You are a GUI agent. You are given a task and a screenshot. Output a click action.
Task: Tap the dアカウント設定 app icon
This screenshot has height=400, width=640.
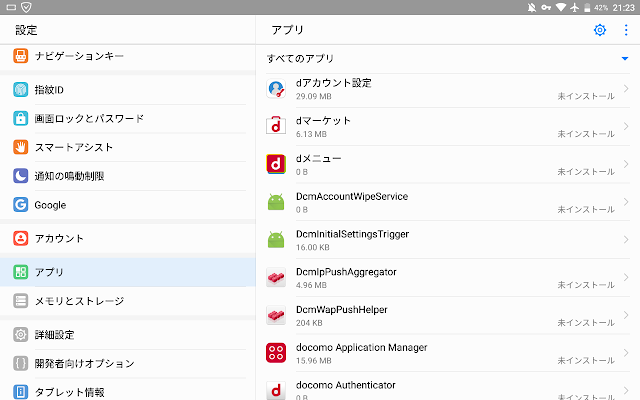tap(277, 89)
